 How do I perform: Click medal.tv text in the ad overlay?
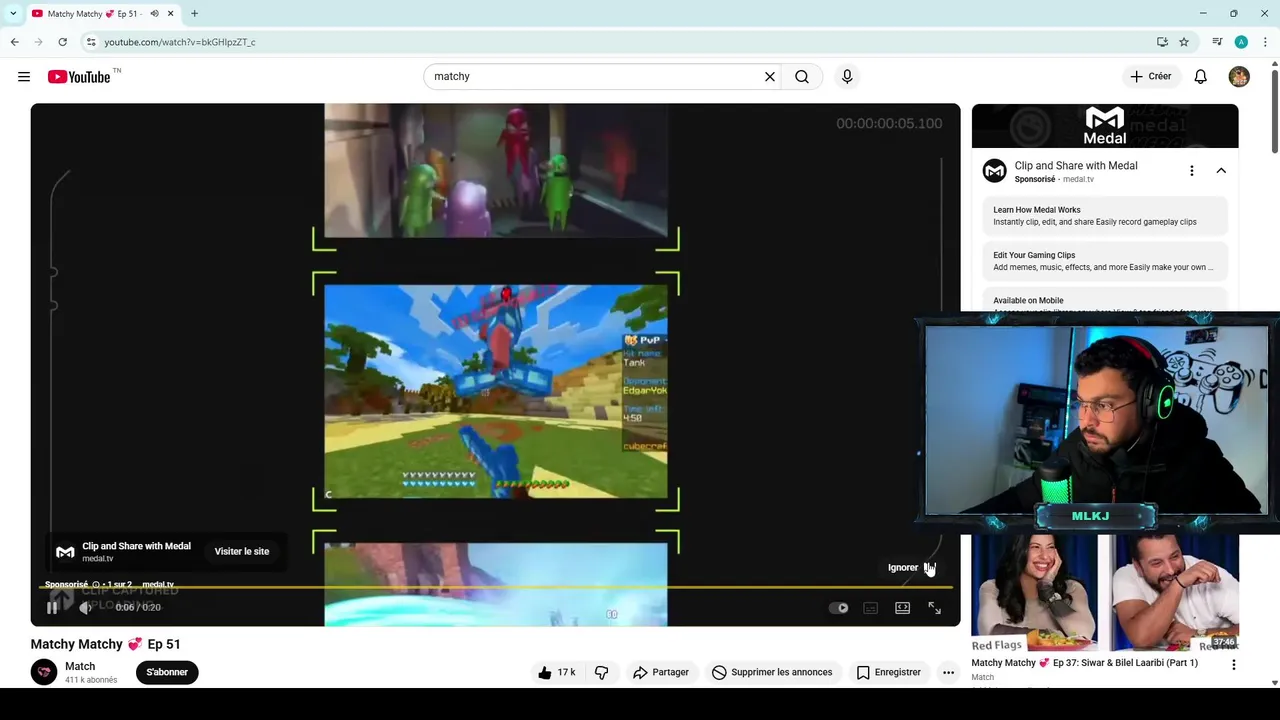click(97, 558)
